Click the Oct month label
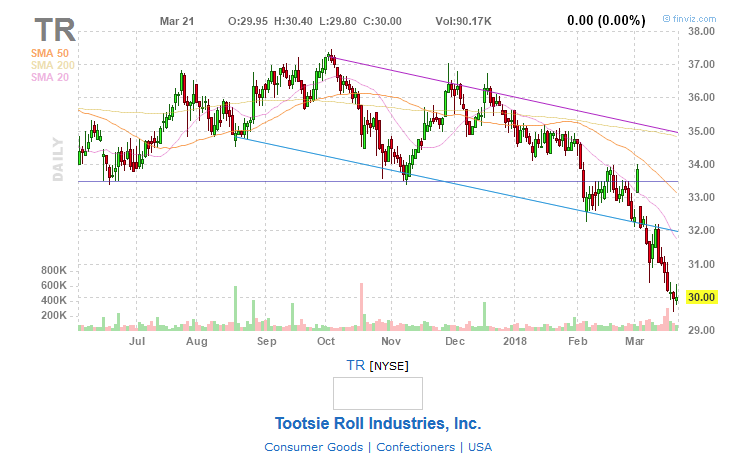The width and height of the screenshot is (751, 464). (x=326, y=341)
